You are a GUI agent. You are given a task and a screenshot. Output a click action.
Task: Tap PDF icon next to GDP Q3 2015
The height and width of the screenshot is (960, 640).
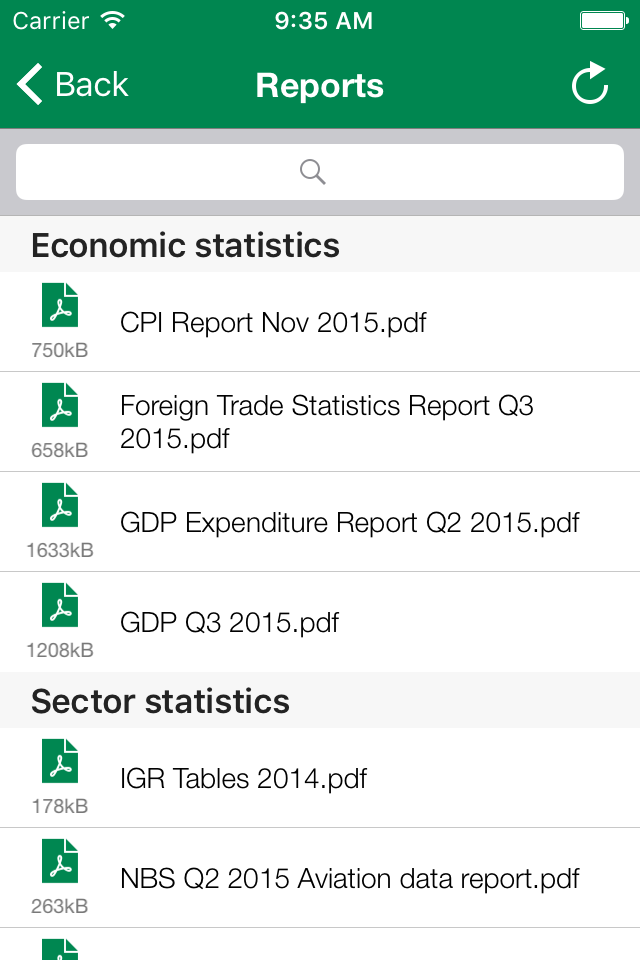(x=60, y=606)
